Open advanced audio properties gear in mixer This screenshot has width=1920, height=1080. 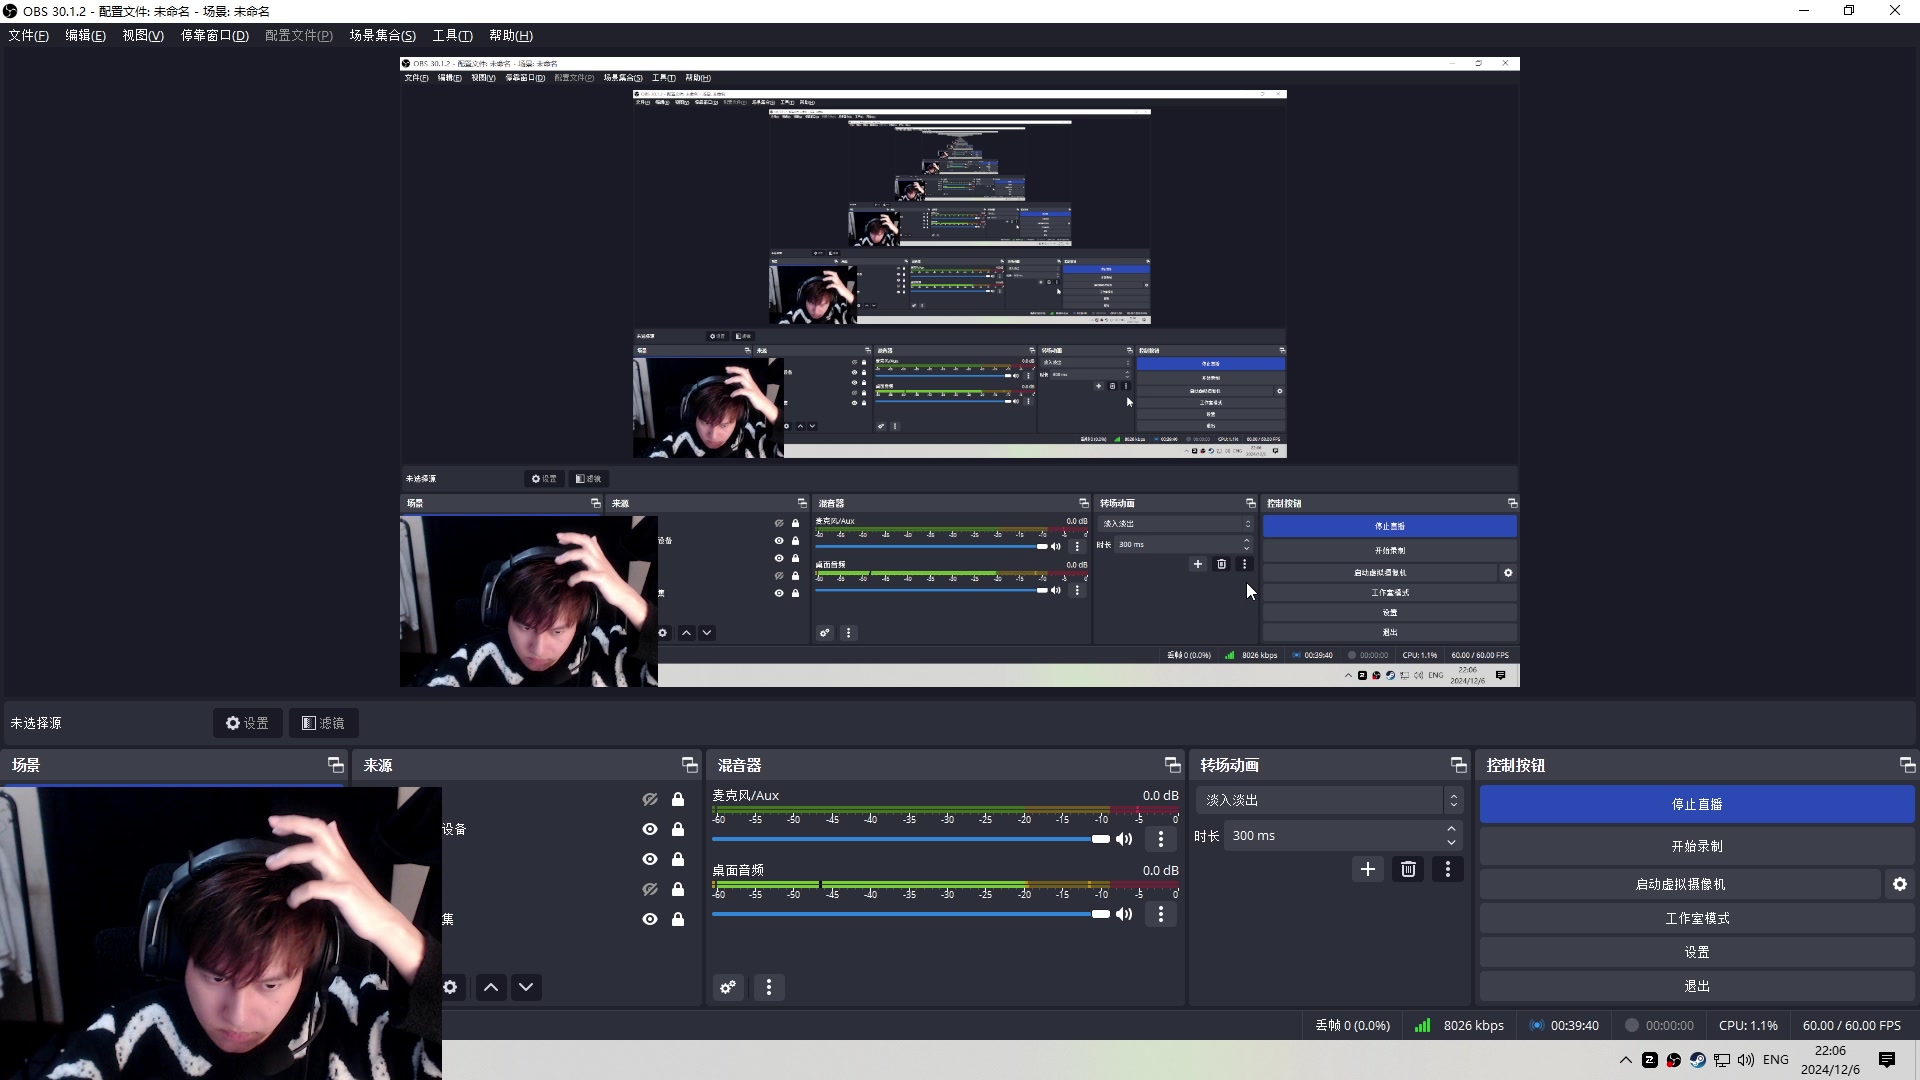tap(728, 987)
